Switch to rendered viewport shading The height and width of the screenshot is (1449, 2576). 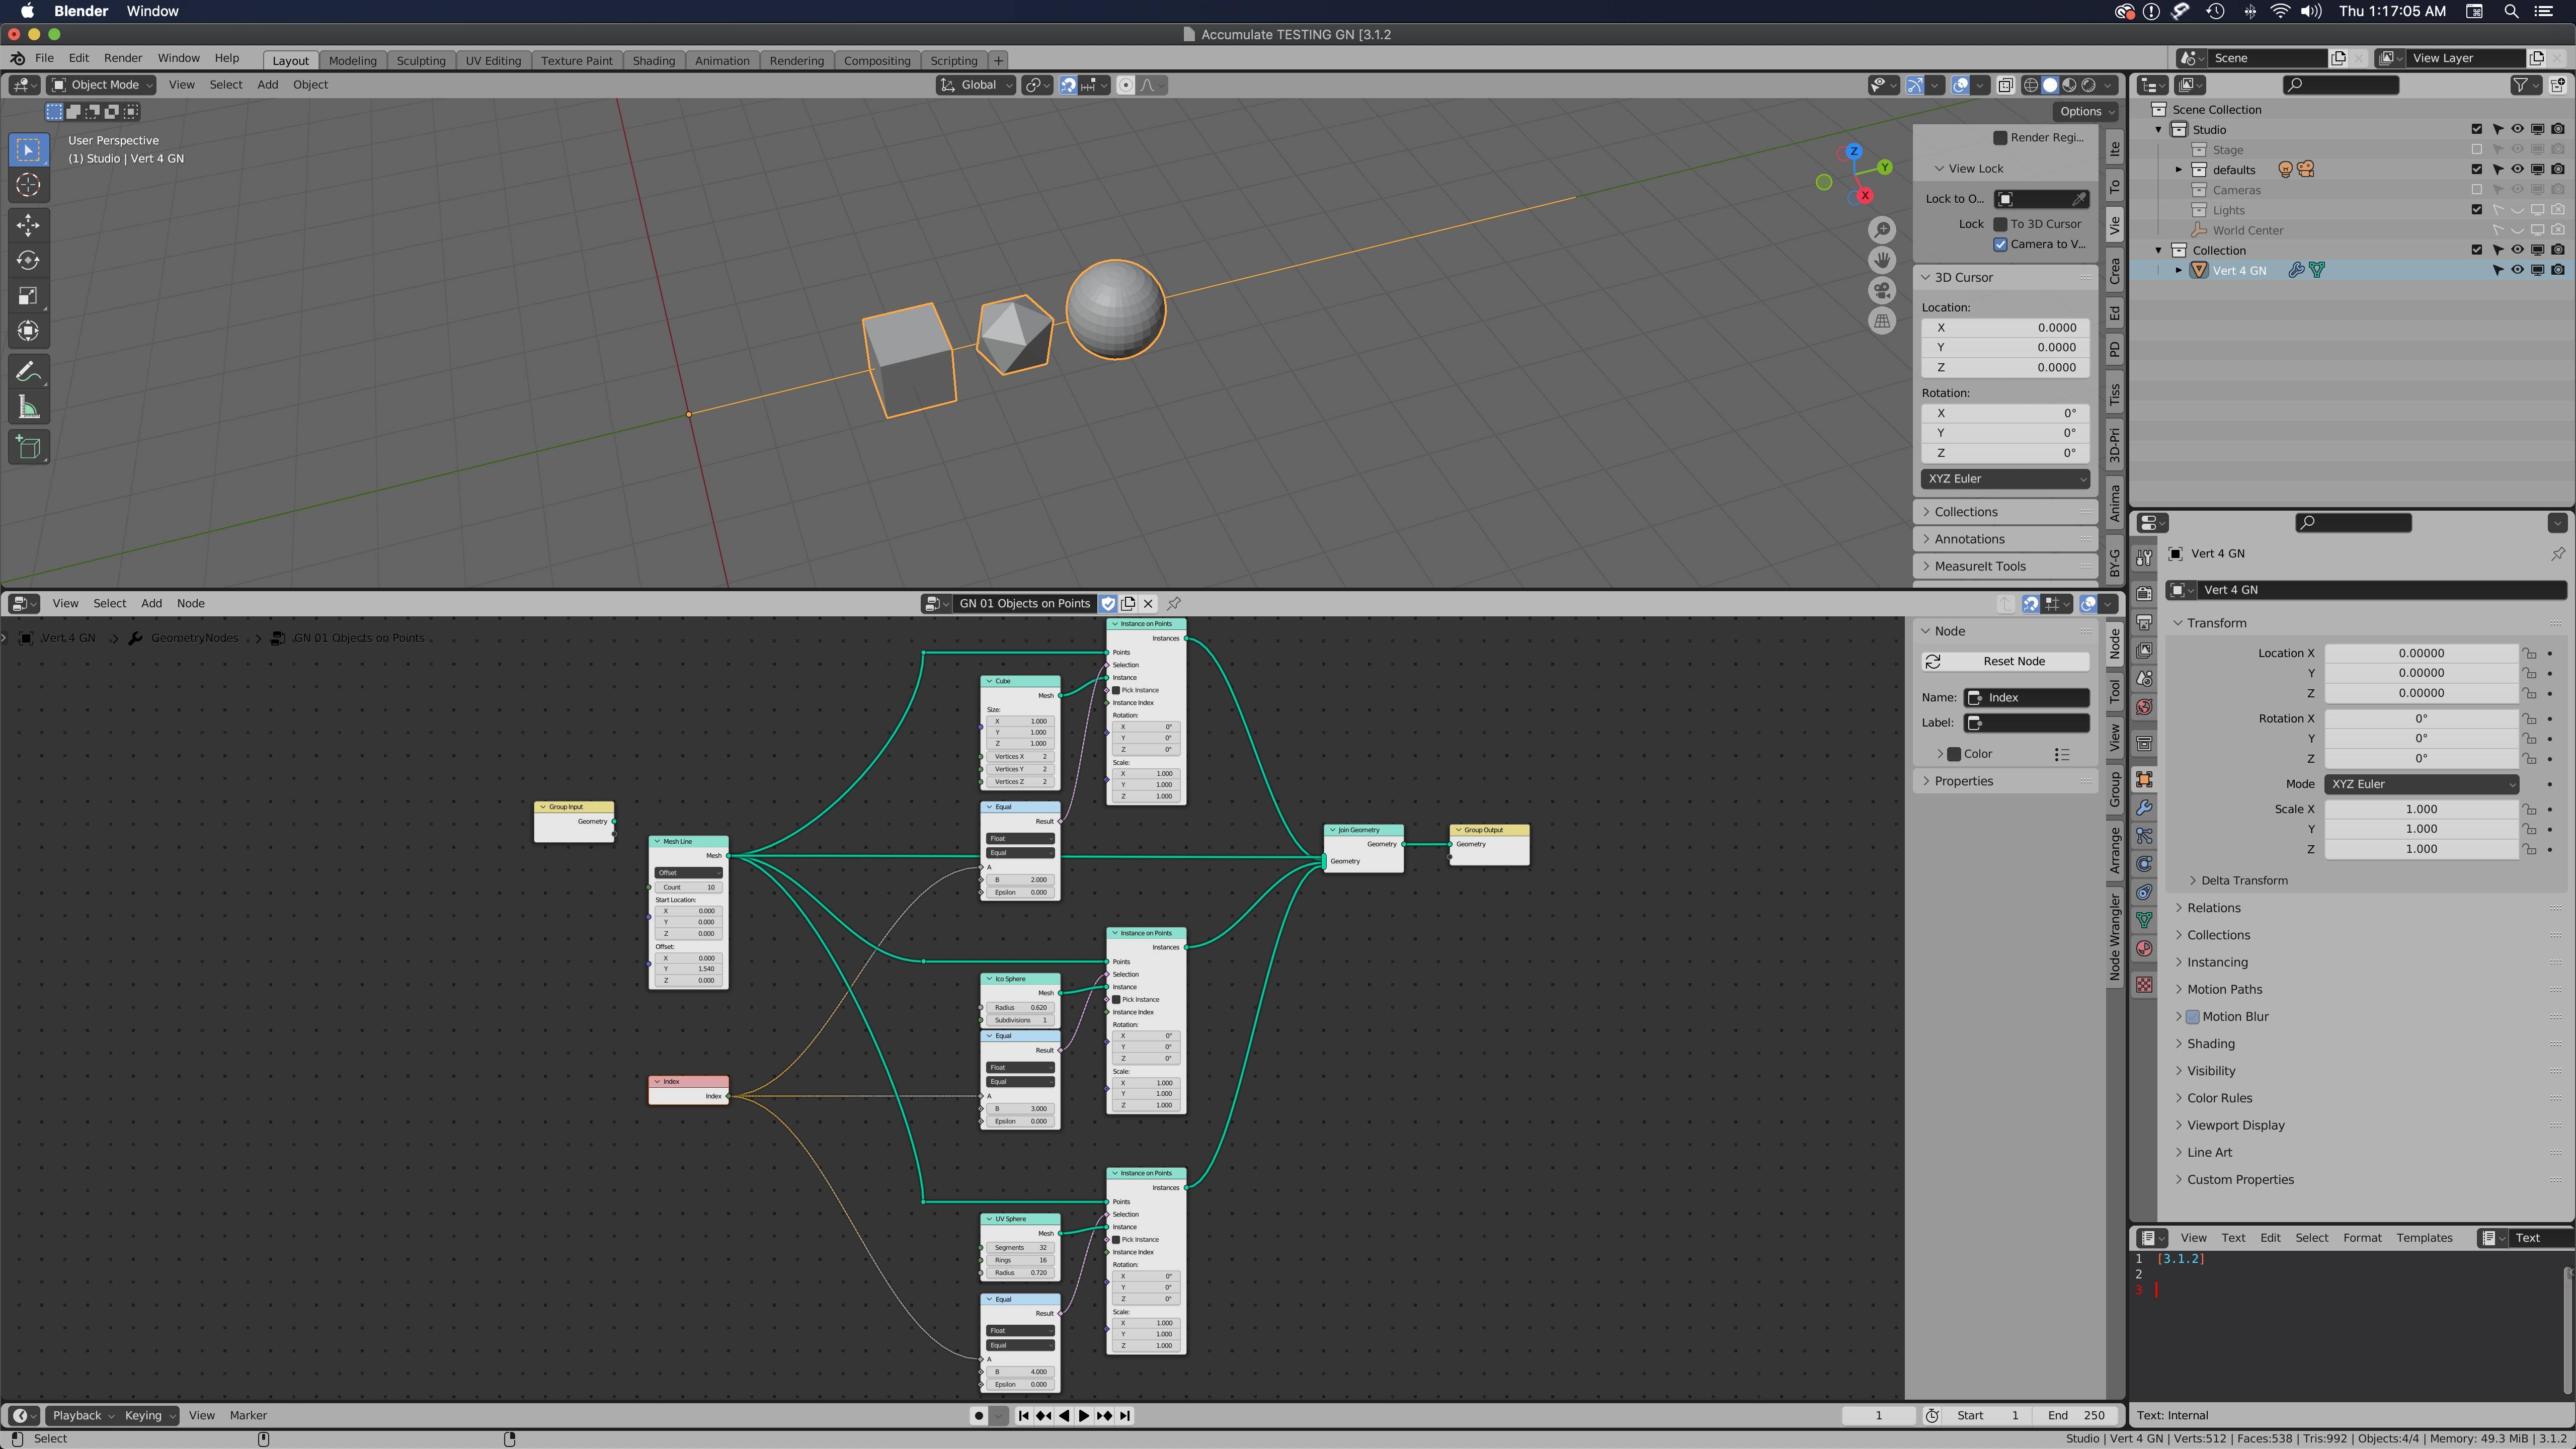(2088, 85)
